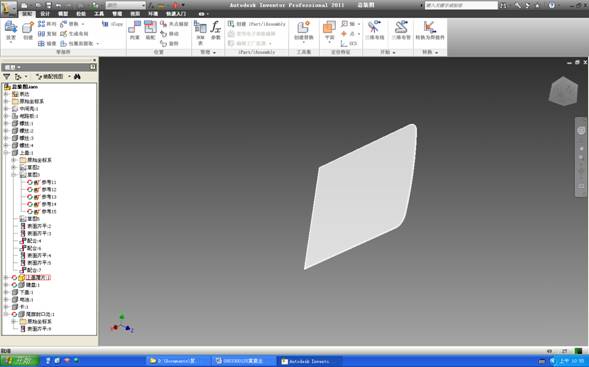The width and height of the screenshot is (589, 367).
Task: Collapse the 草图3 node
Action: coord(14,175)
